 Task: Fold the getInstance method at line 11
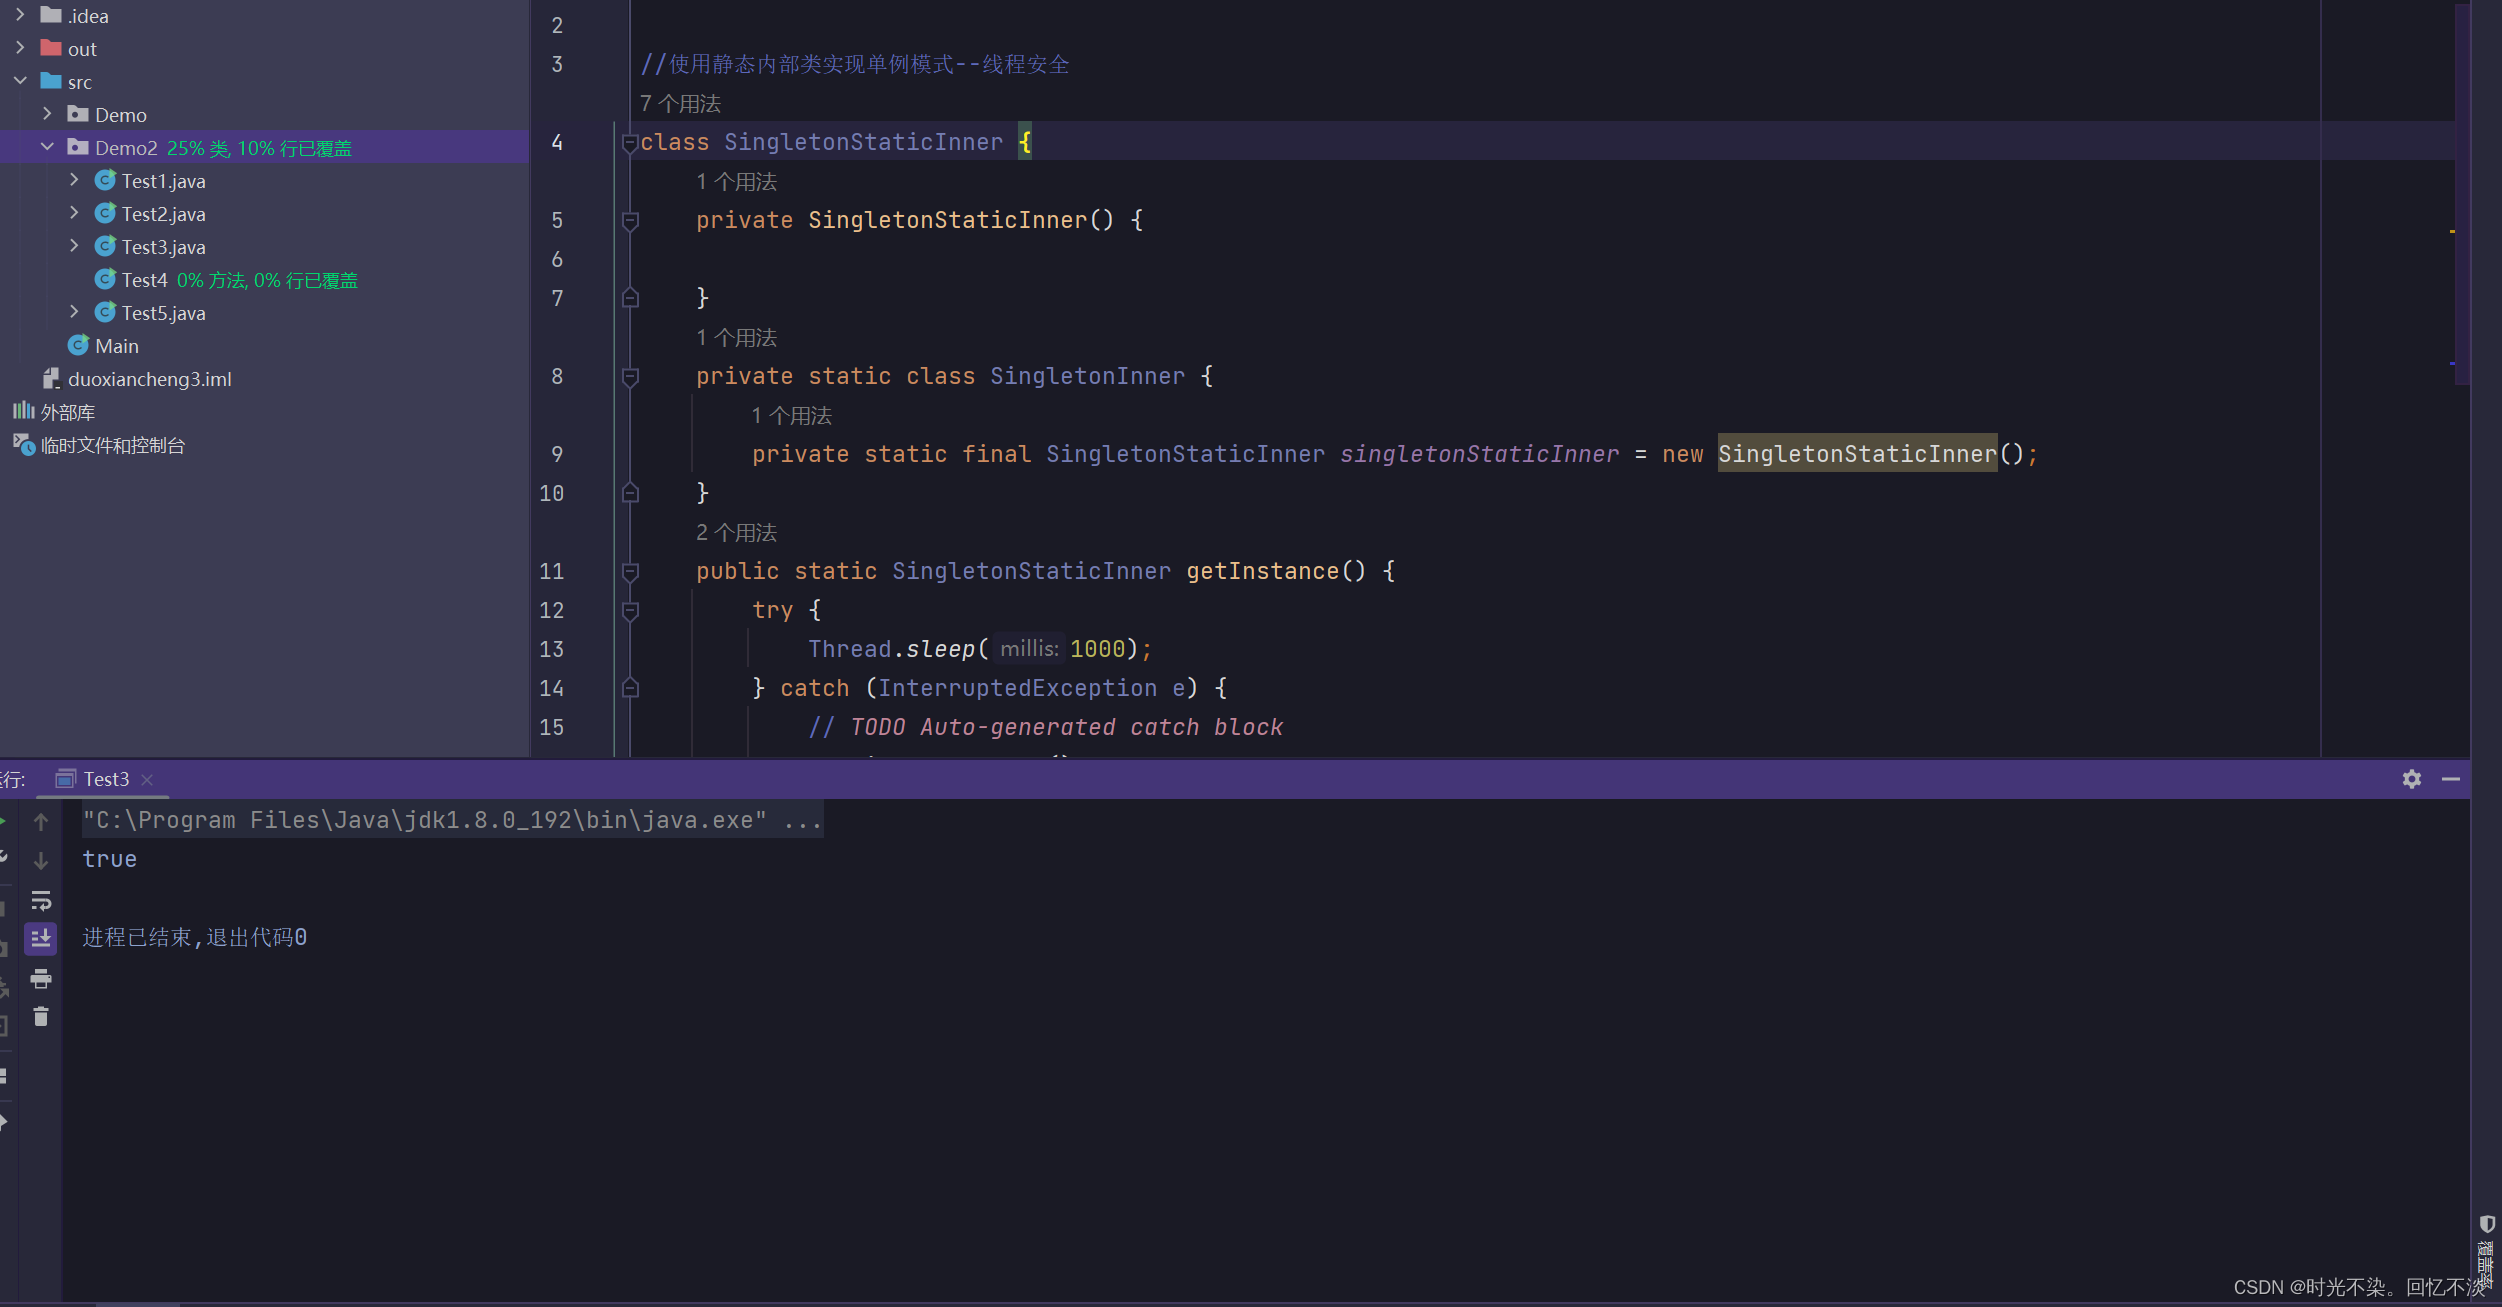[630, 572]
